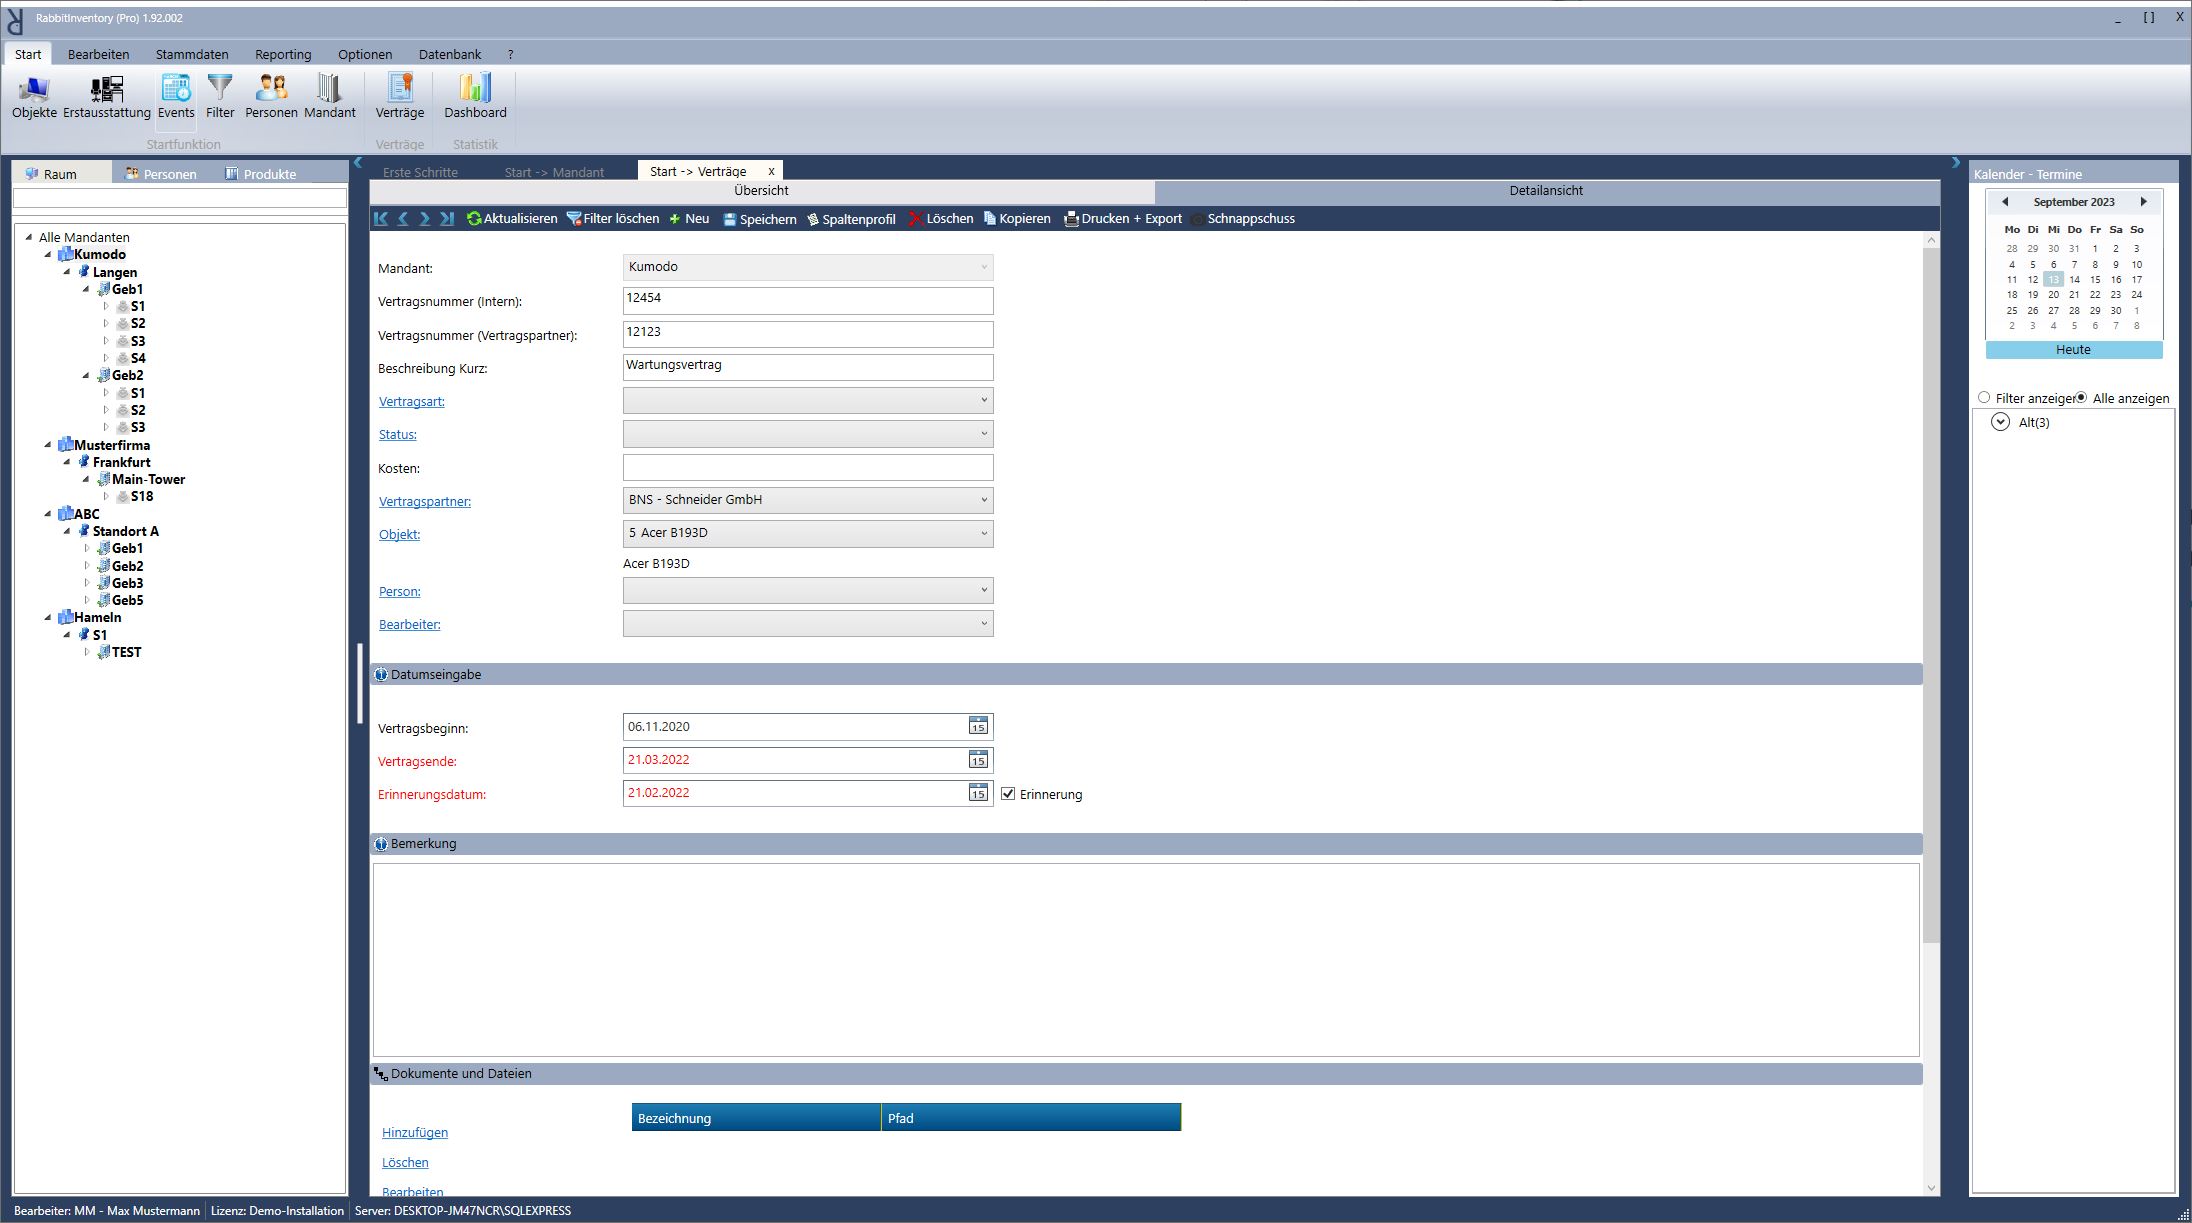Open the Dashboard statistics icon
Viewport: 2192px width, 1223px height.
pos(475,97)
